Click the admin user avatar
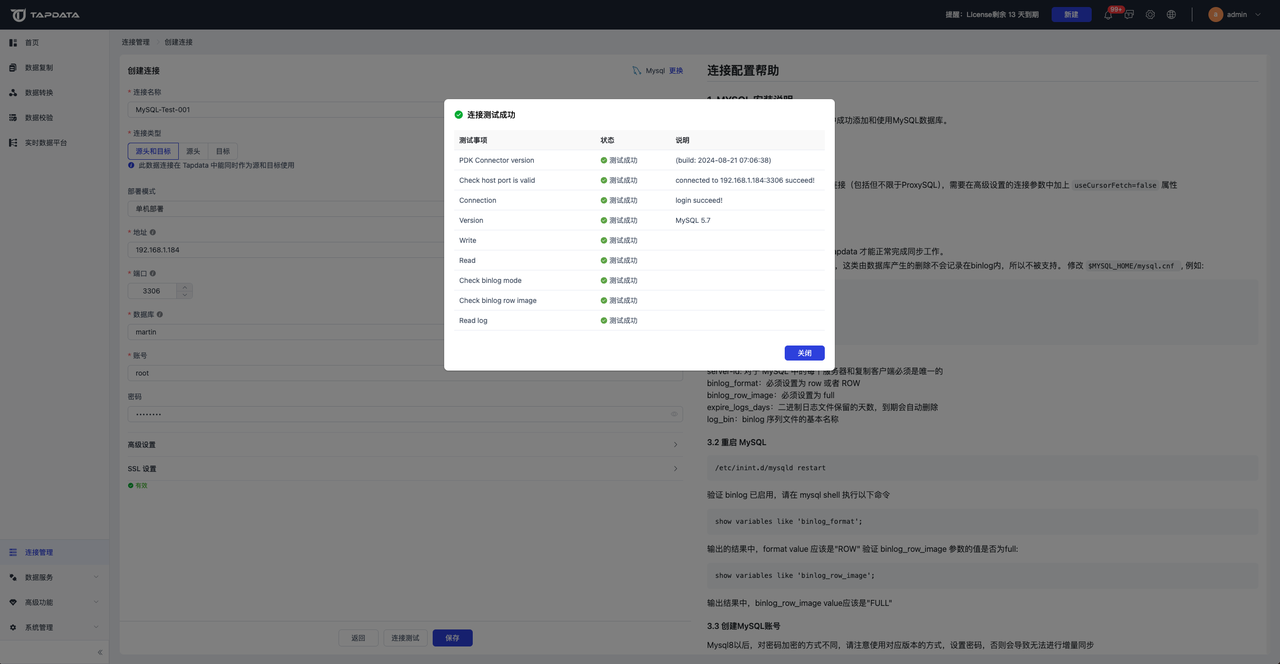 tap(1216, 15)
